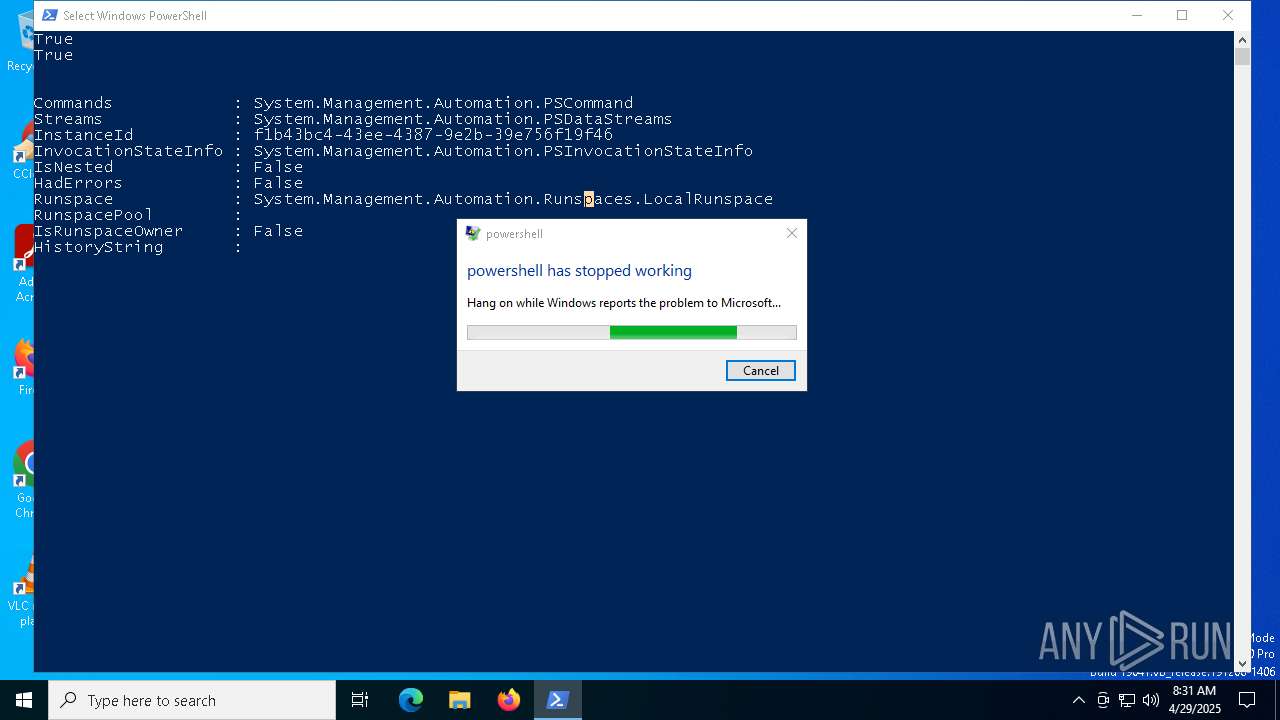The height and width of the screenshot is (720, 1280).
Task: Click the 'powershell has stopped working' heading
Action: coord(579,271)
